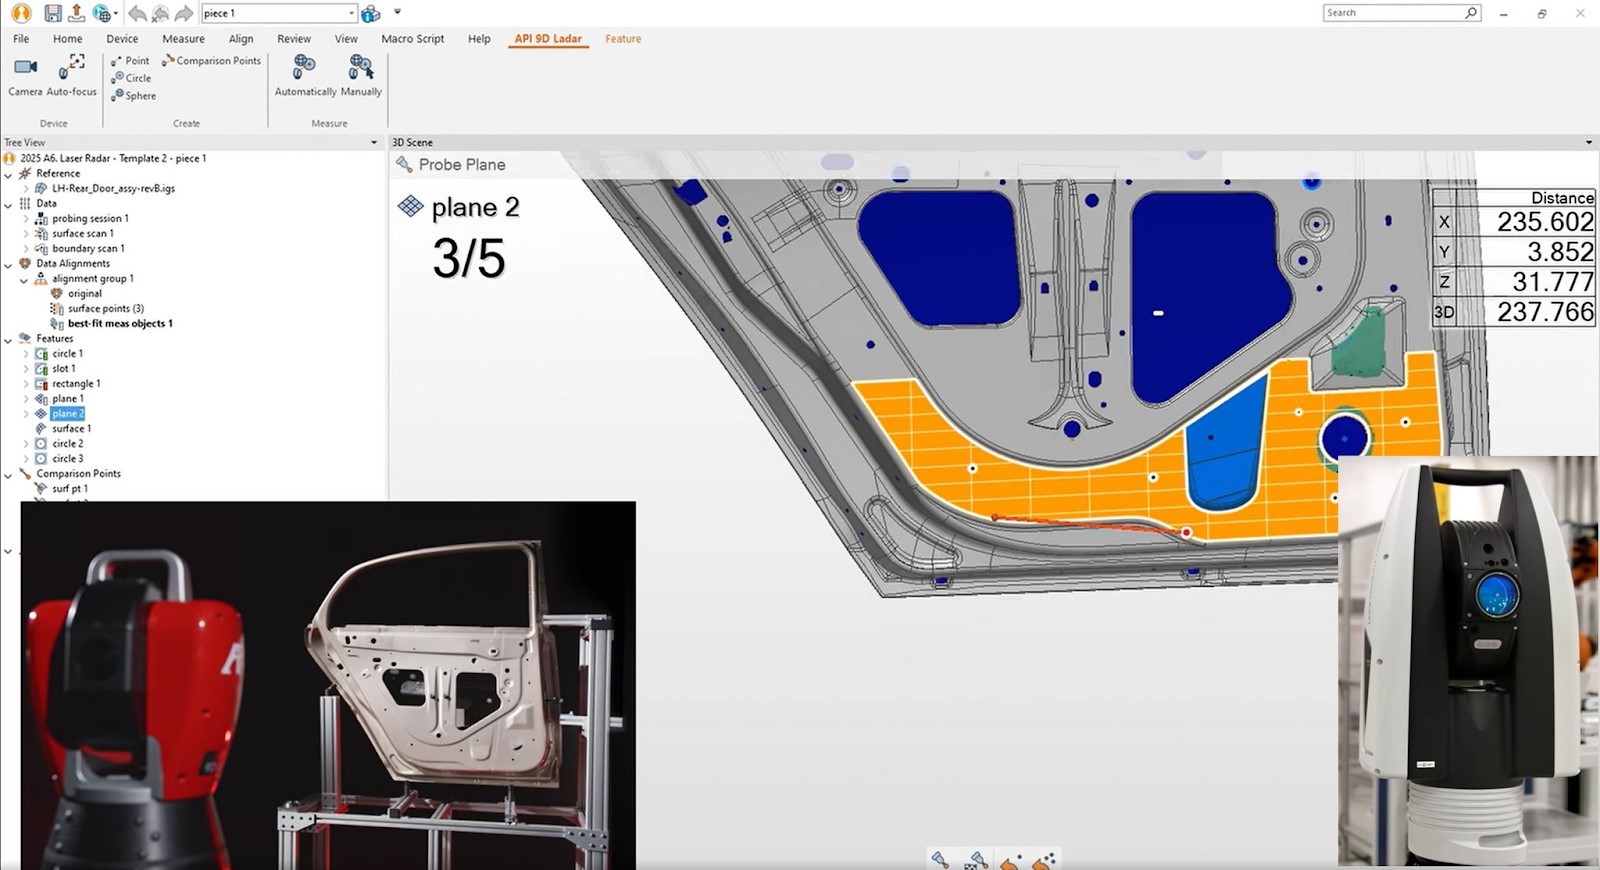1600x870 pixels.
Task: Create Comparison Points from ribbon
Action: click(x=211, y=61)
